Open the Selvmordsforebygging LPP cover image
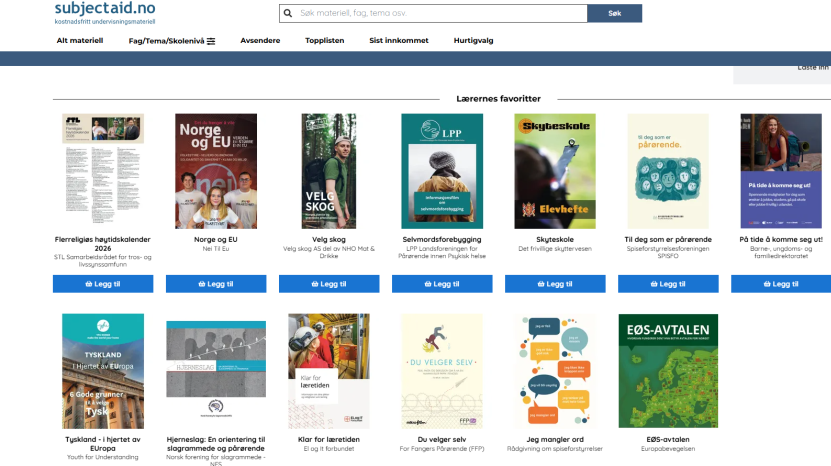The image size is (831, 466). coord(441,170)
